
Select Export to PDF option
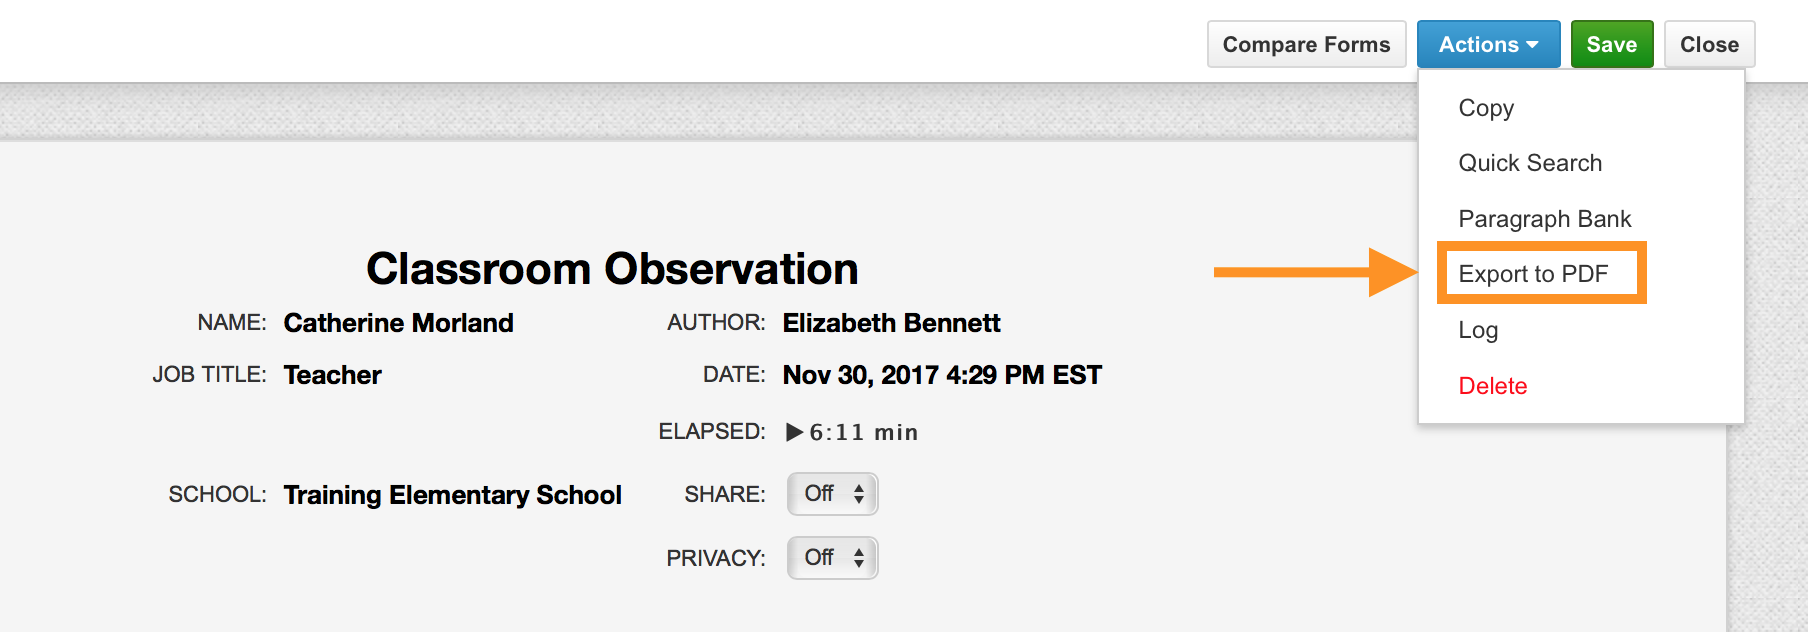tap(1533, 274)
